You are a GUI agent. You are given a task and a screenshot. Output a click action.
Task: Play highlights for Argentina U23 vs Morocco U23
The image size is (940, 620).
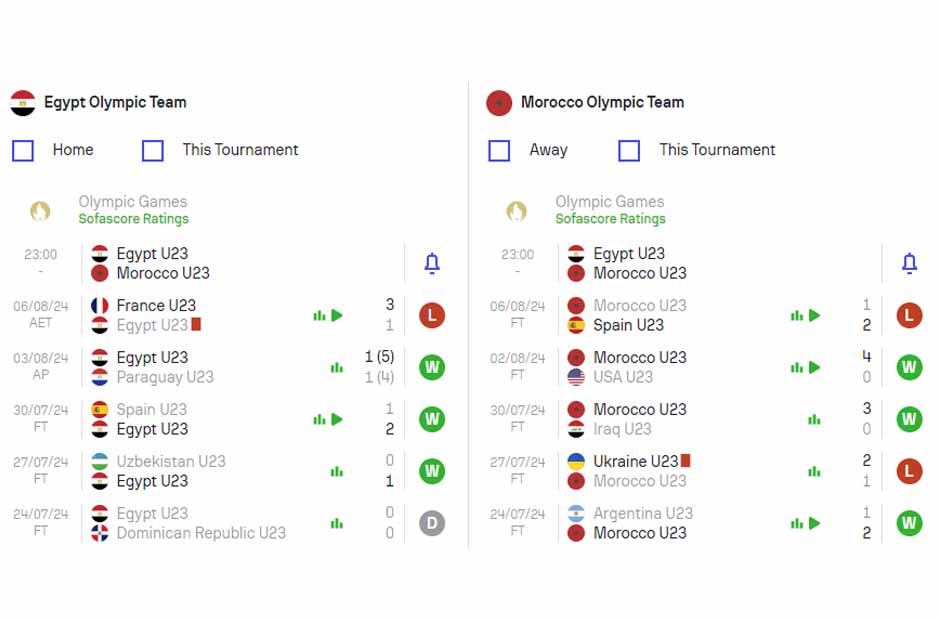point(814,523)
